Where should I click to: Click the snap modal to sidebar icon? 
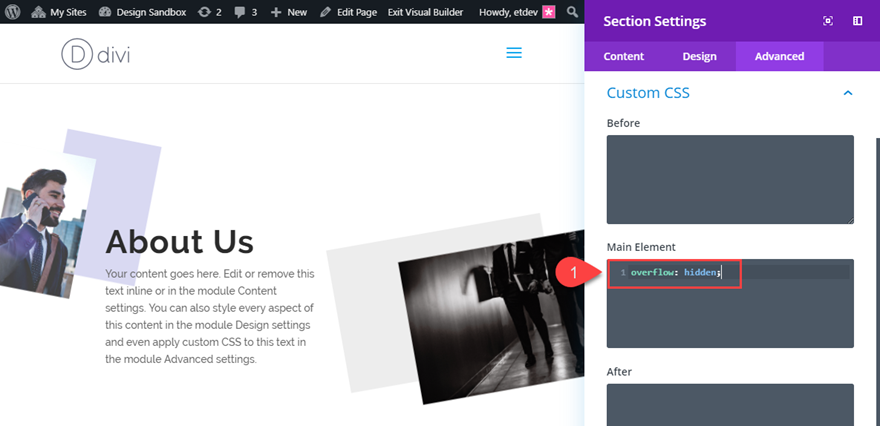tap(857, 21)
